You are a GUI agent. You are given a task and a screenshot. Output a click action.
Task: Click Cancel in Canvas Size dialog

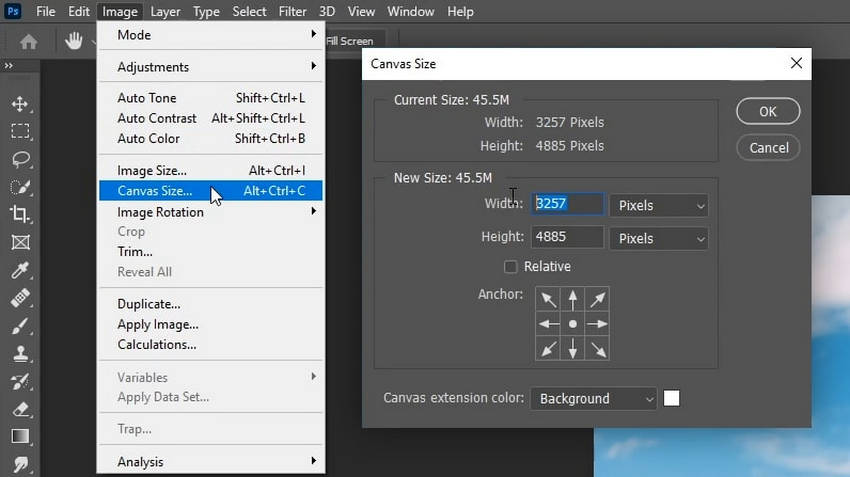[768, 147]
